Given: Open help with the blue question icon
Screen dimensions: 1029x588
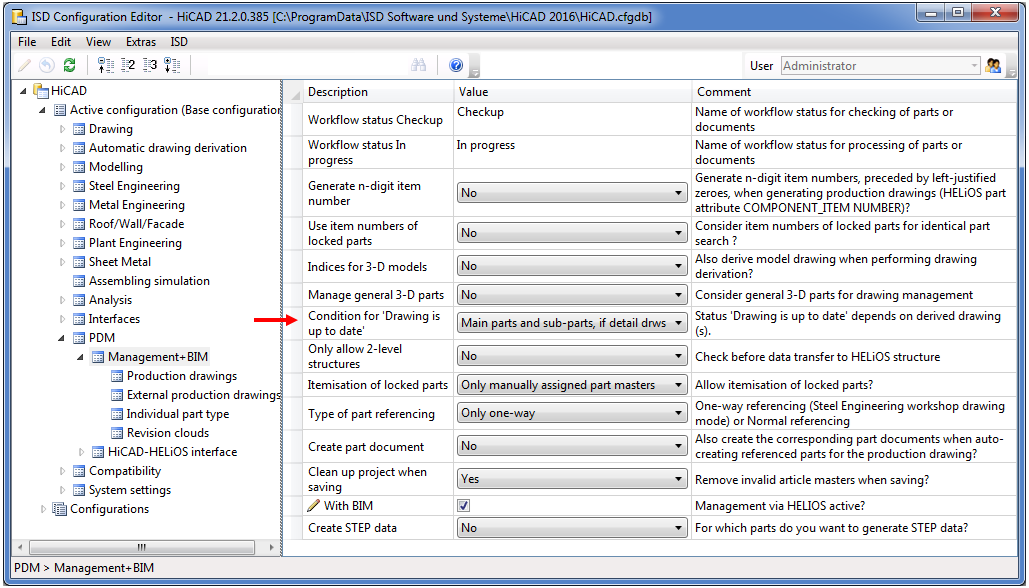Looking at the screenshot, I should (456, 65).
